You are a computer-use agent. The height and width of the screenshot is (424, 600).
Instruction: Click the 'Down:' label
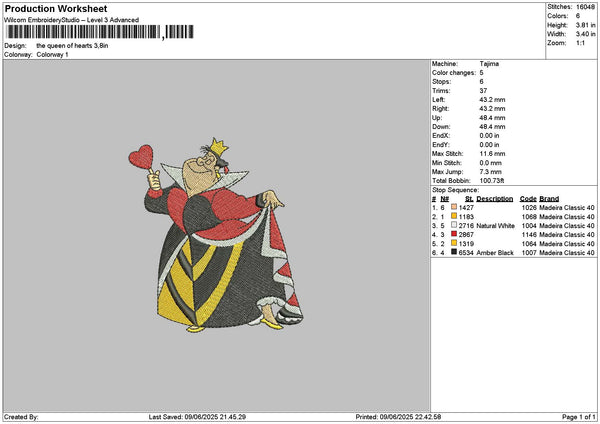tap(441, 127)
